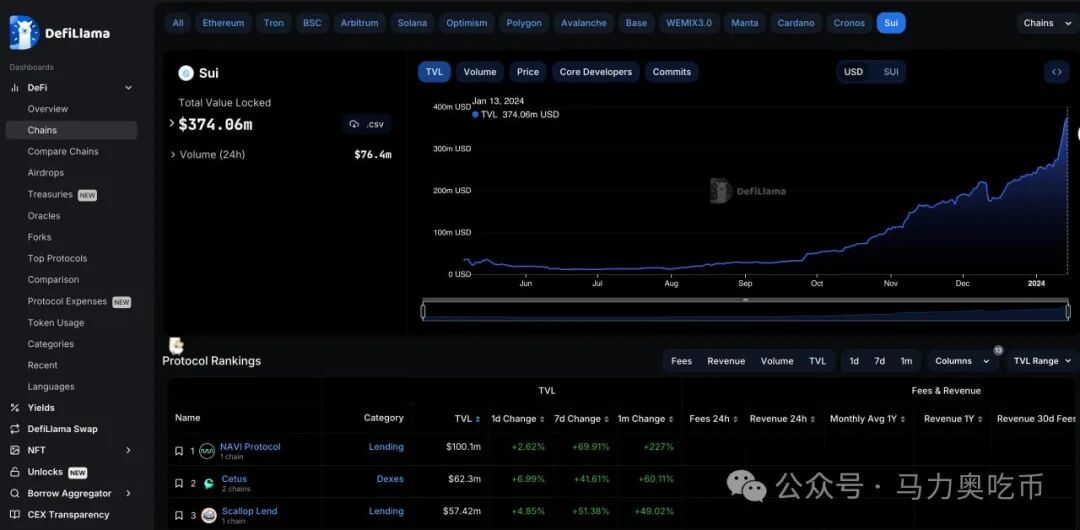Sort table by 1d Change column
Image resolution: width=1080 pixels, height=530 pixels.
517,418
